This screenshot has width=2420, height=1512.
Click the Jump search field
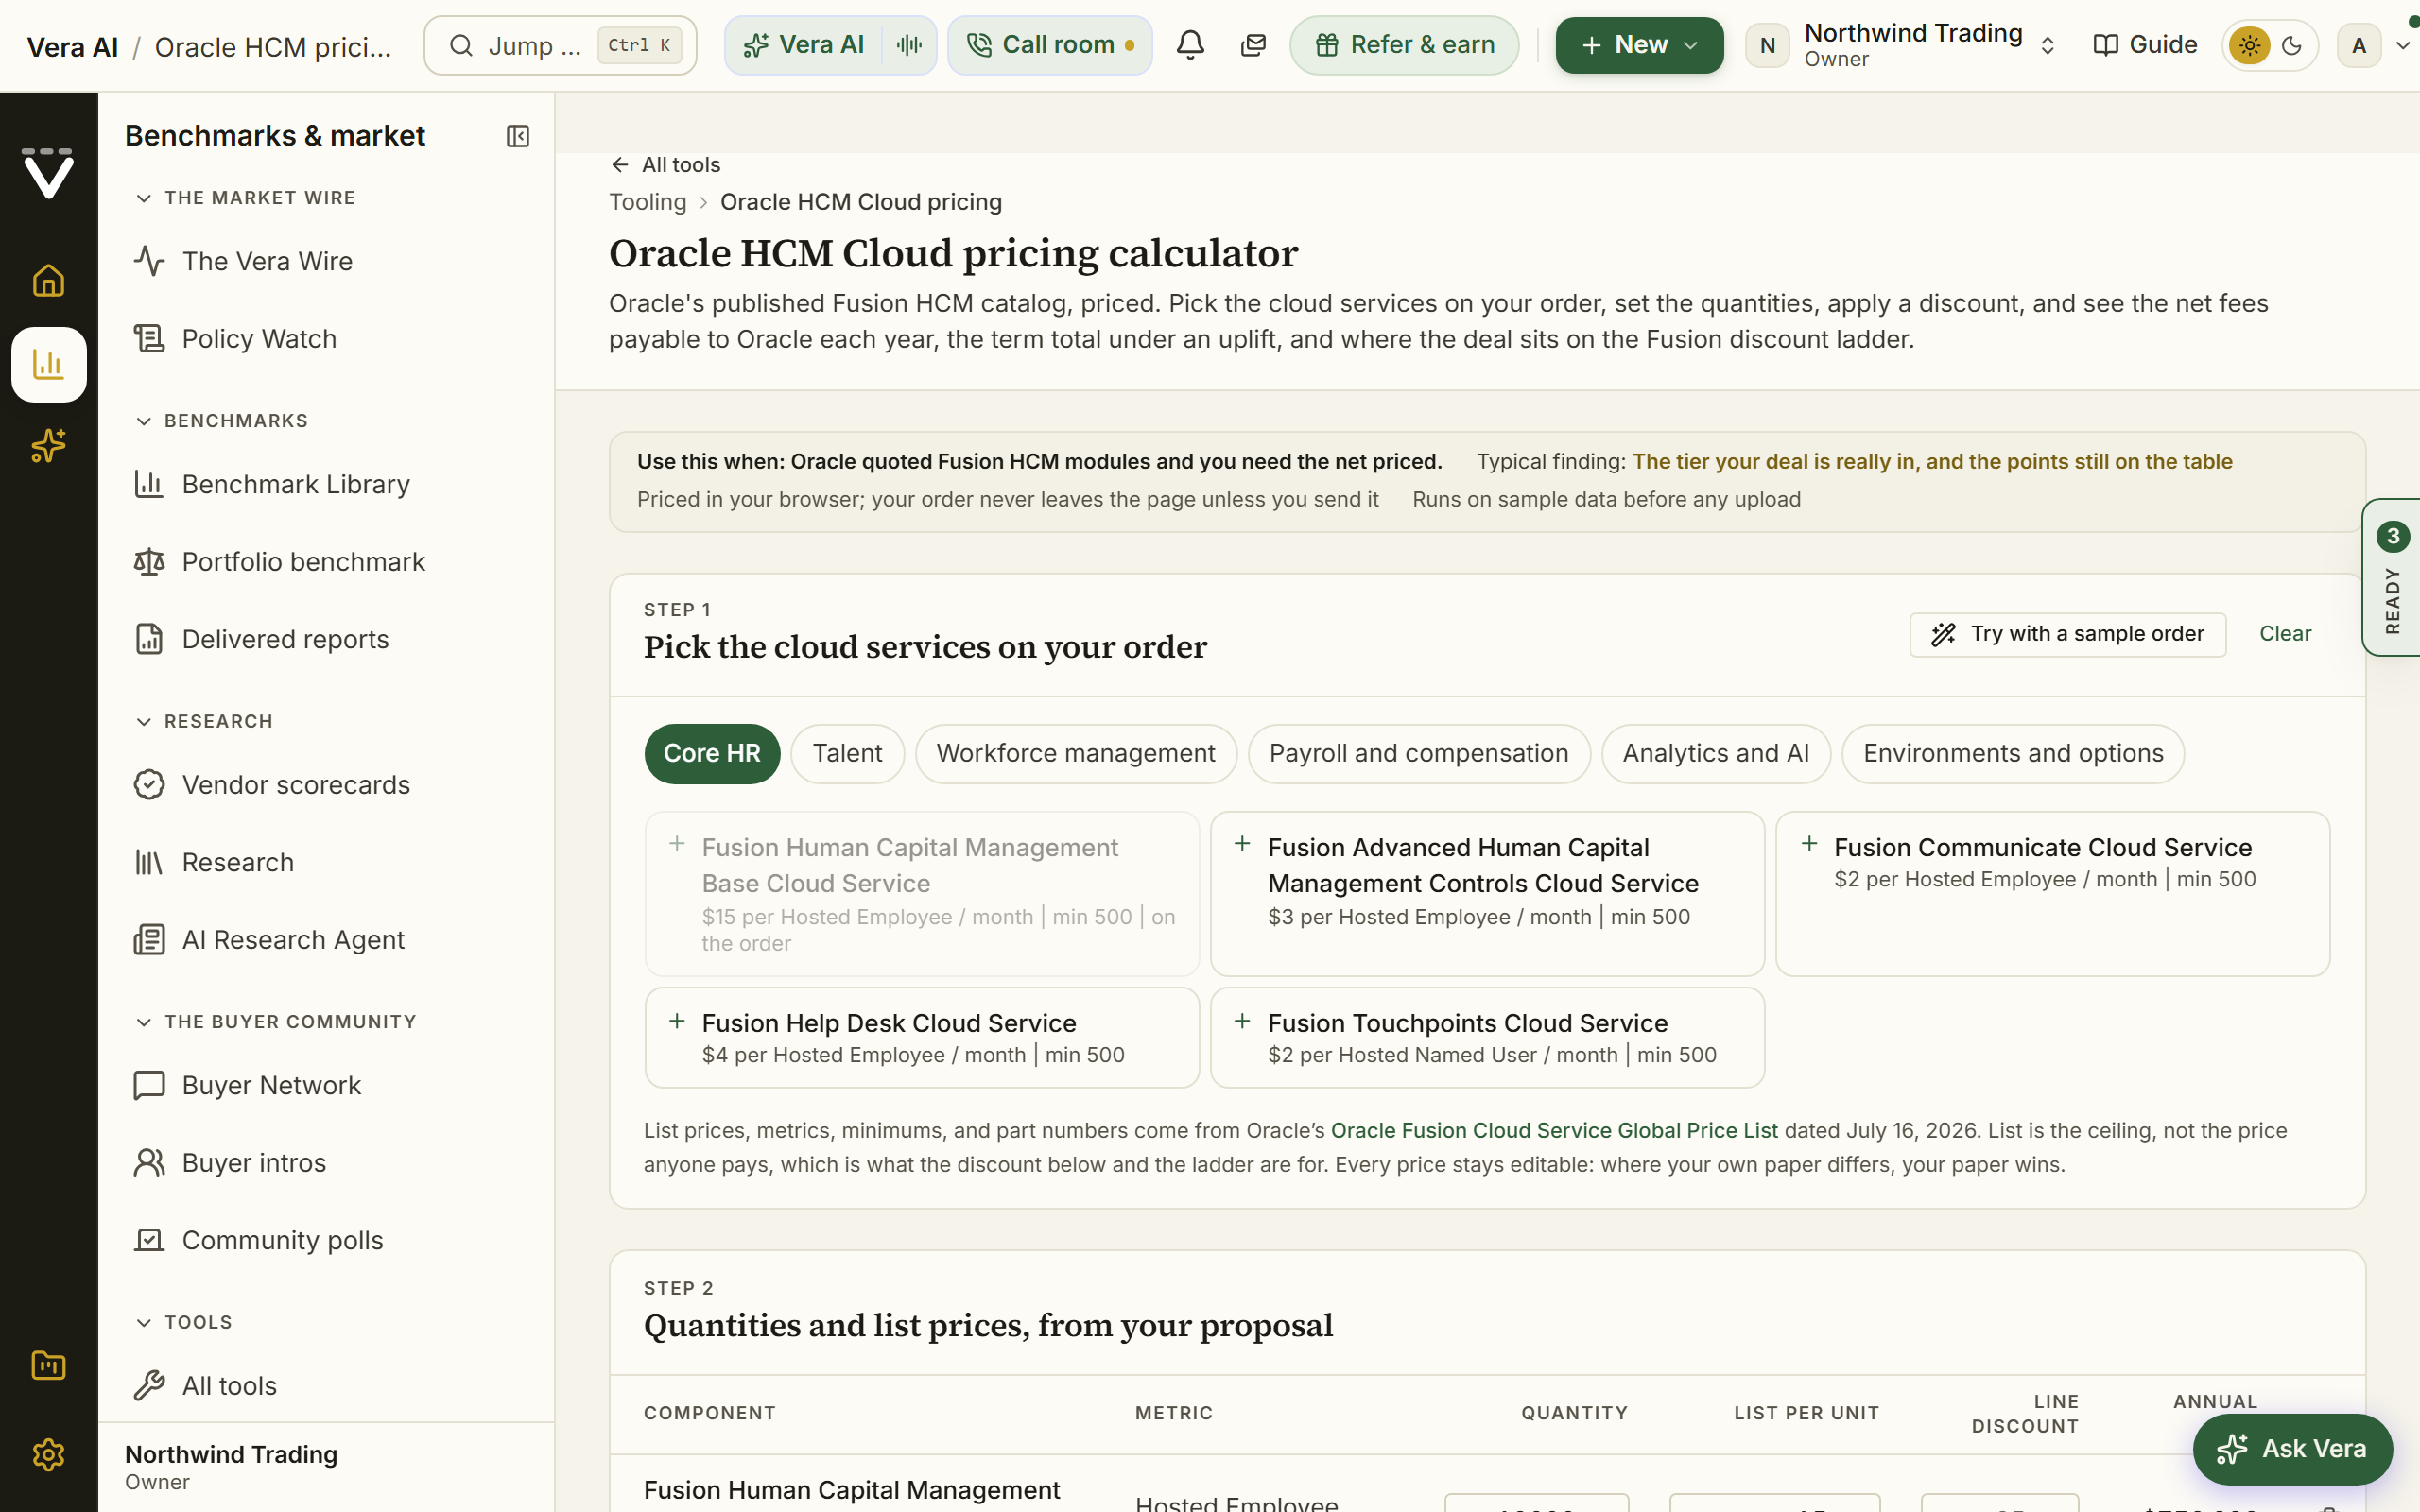560,45
